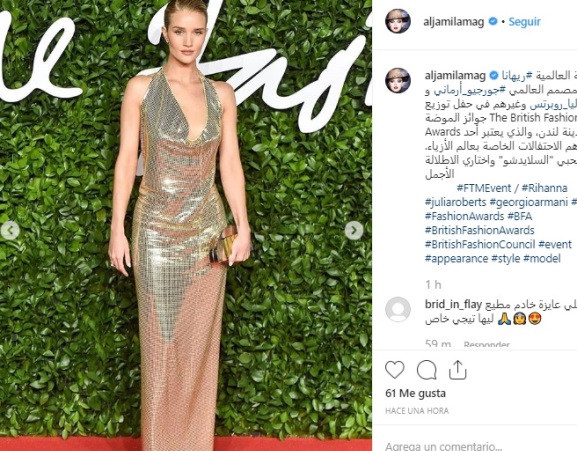
Task: Open the #Rihanna hashtag
Action: click(544, 188)
